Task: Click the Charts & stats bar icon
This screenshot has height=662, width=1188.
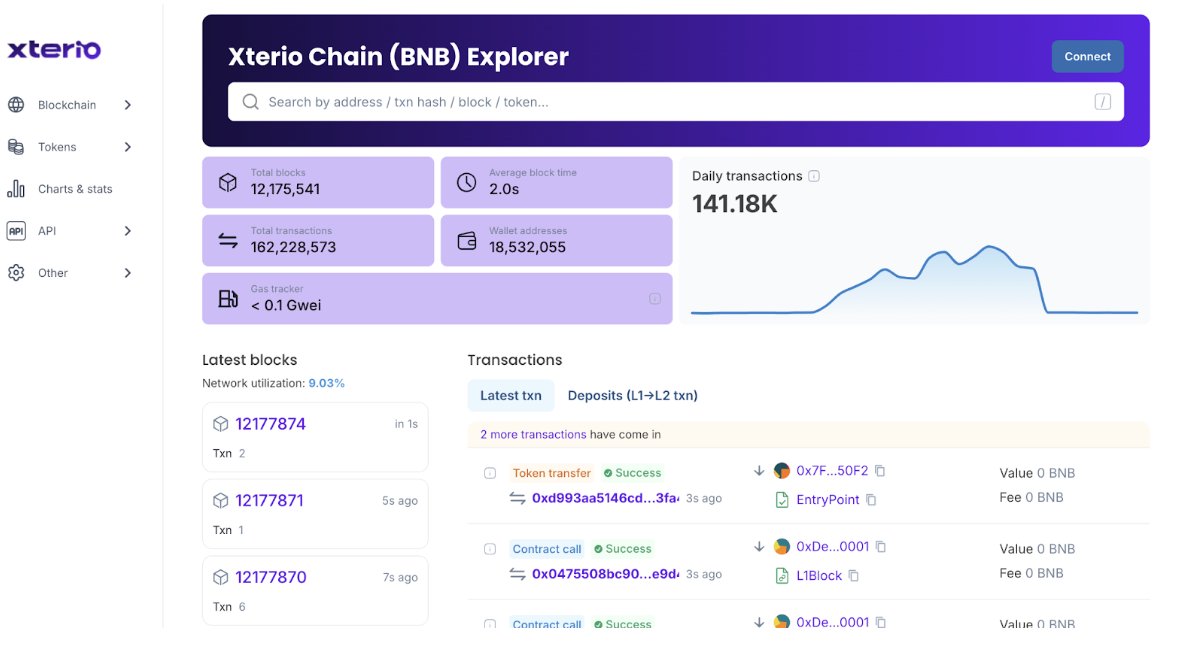Action: 16,189
